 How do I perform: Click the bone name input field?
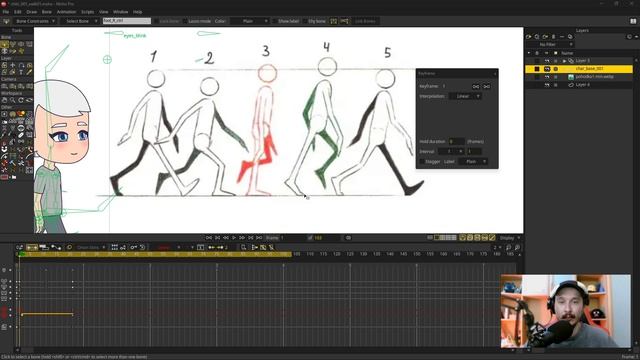click(127, 21)
